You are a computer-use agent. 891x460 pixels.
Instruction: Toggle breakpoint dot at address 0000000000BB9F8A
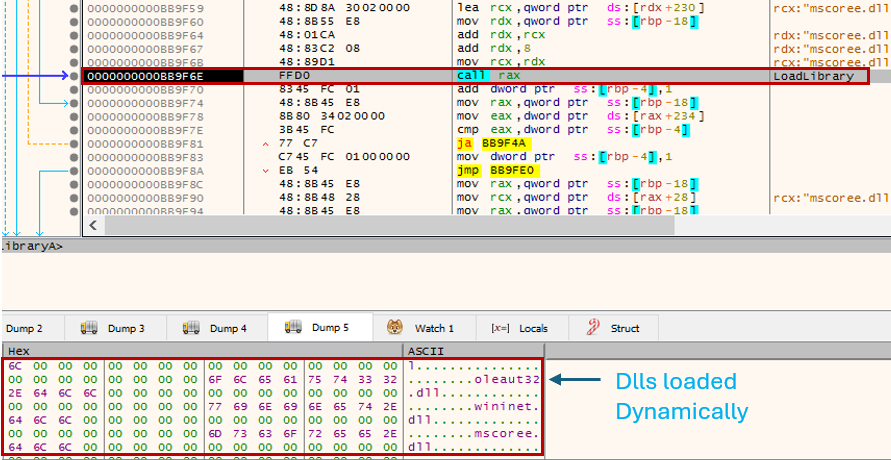(x=74, y=170)
